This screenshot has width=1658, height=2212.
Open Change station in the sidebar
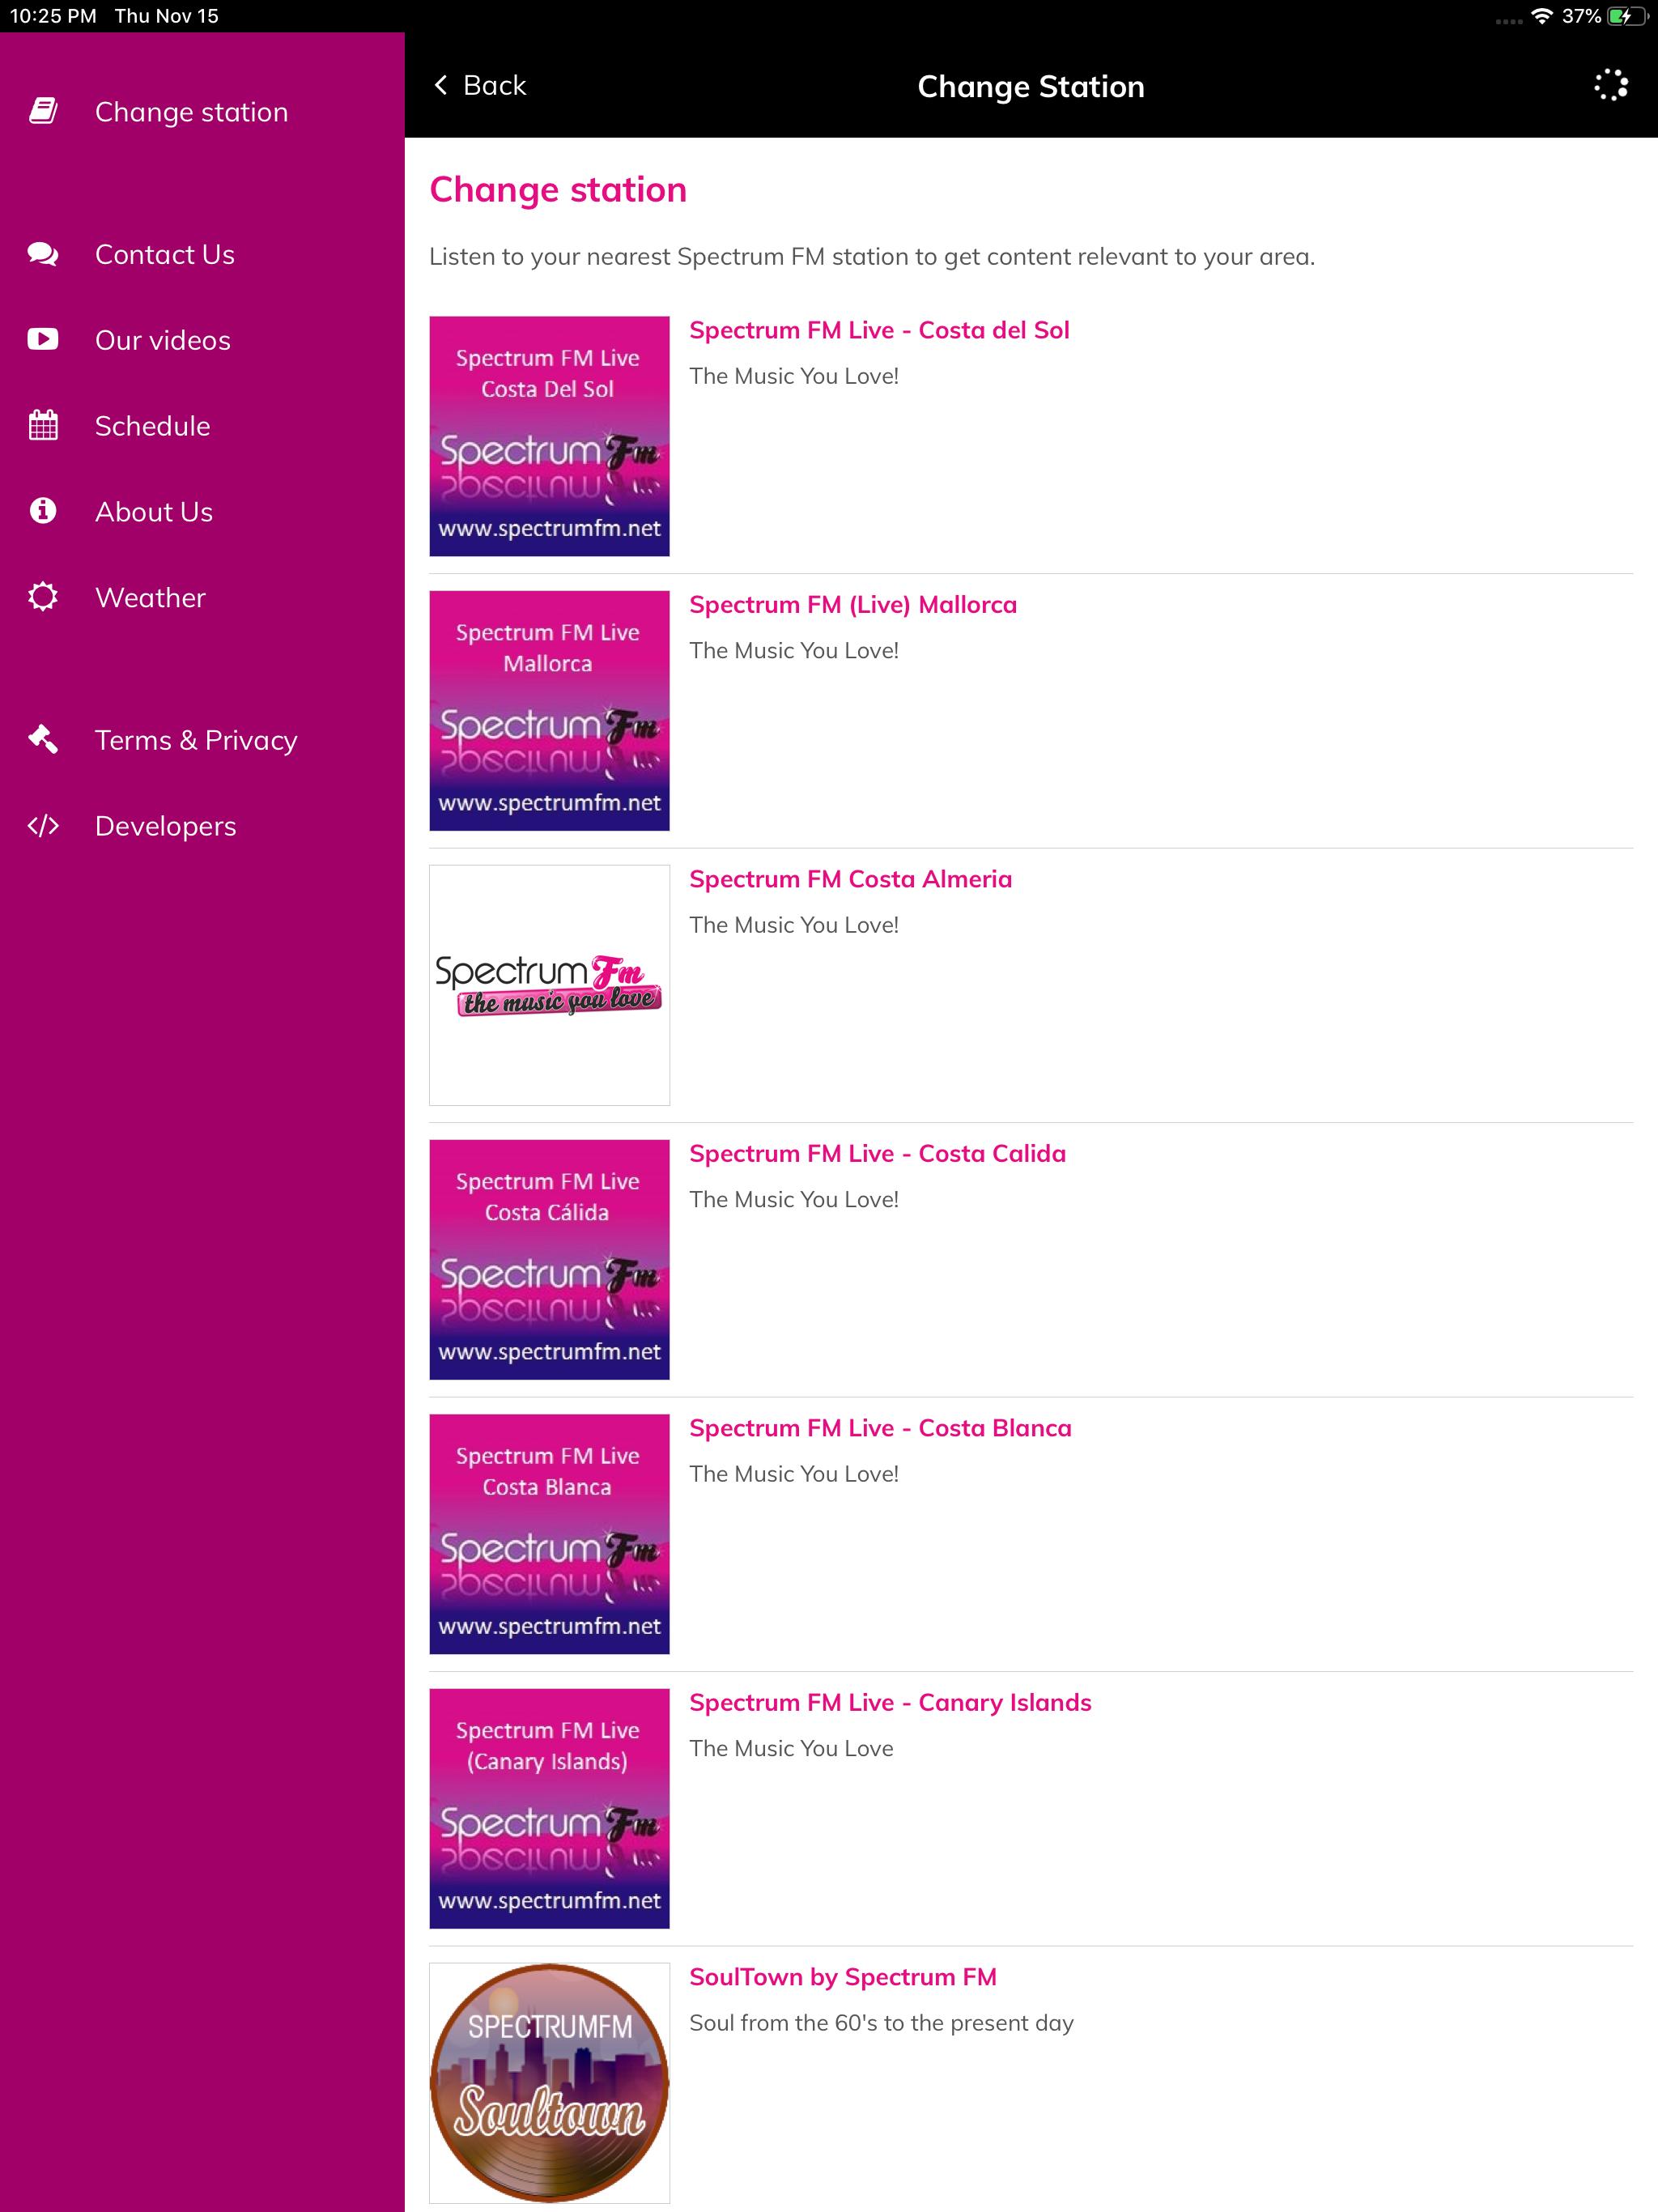[x=202, y=111]
